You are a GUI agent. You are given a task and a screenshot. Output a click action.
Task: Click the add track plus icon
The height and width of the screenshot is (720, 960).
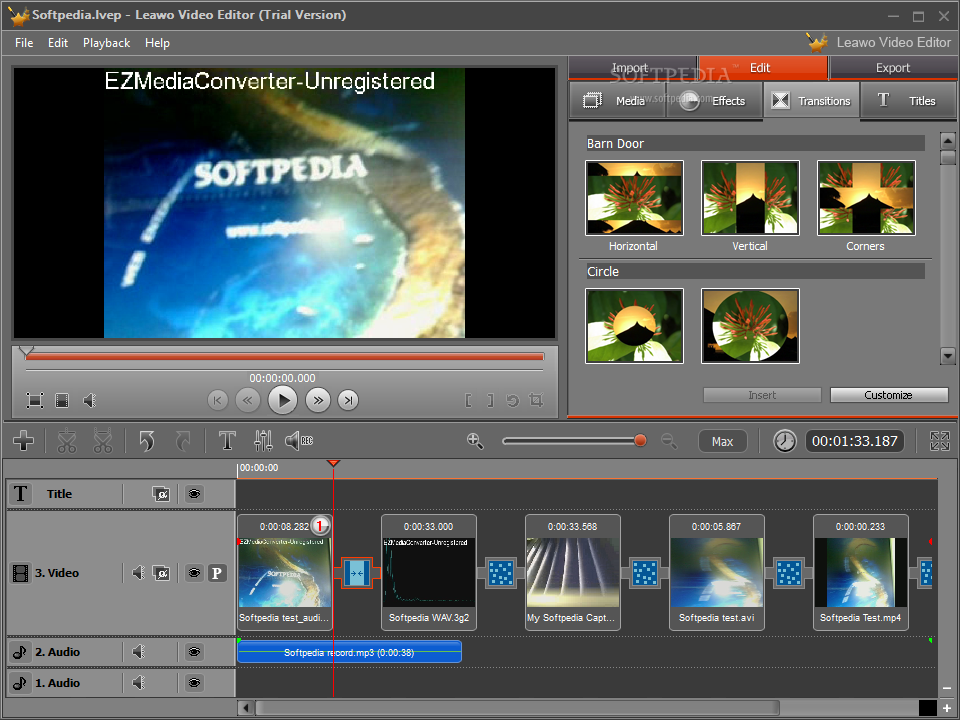click(23, 441)
